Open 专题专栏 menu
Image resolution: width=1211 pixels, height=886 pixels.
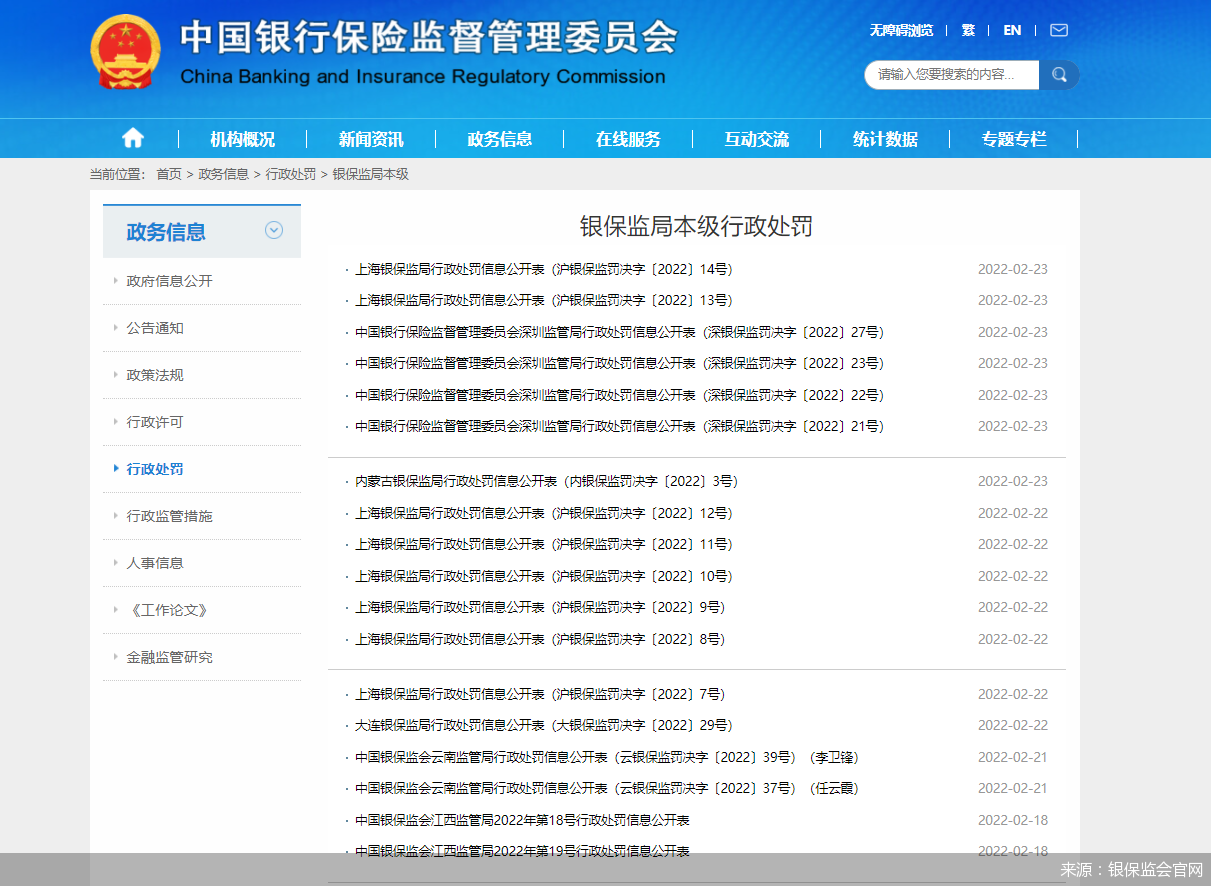click(x=1014, y=139)
